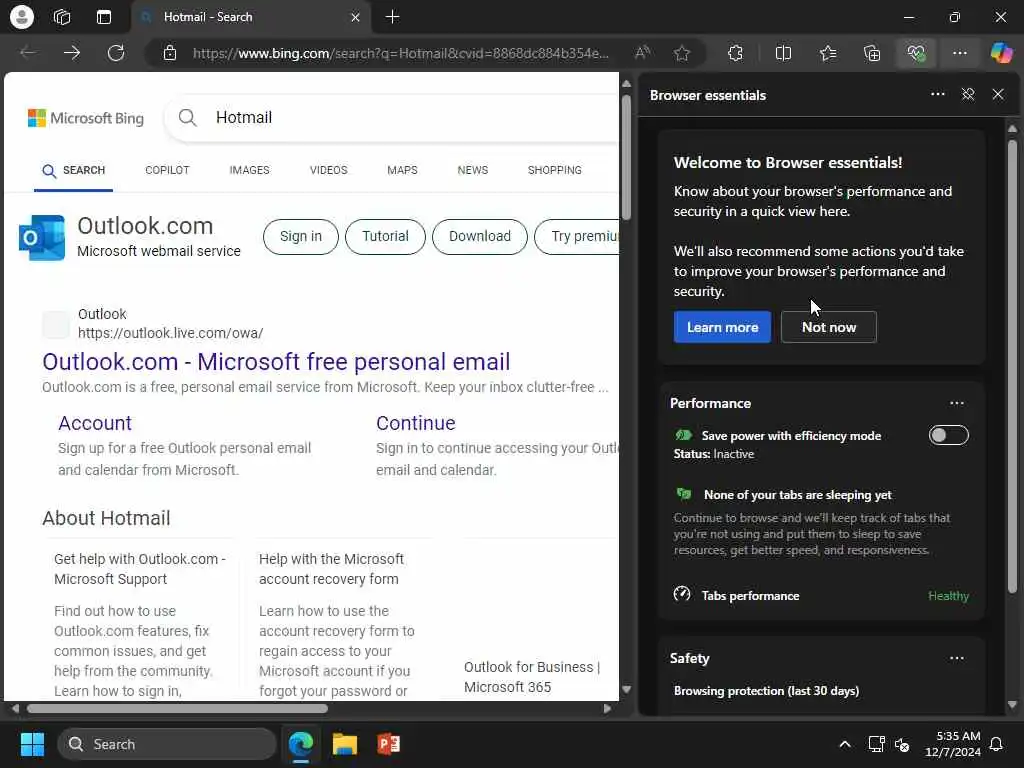Go back with the back arrow
The width and height of the screenshot is (1024, 768).
[28, 53]
